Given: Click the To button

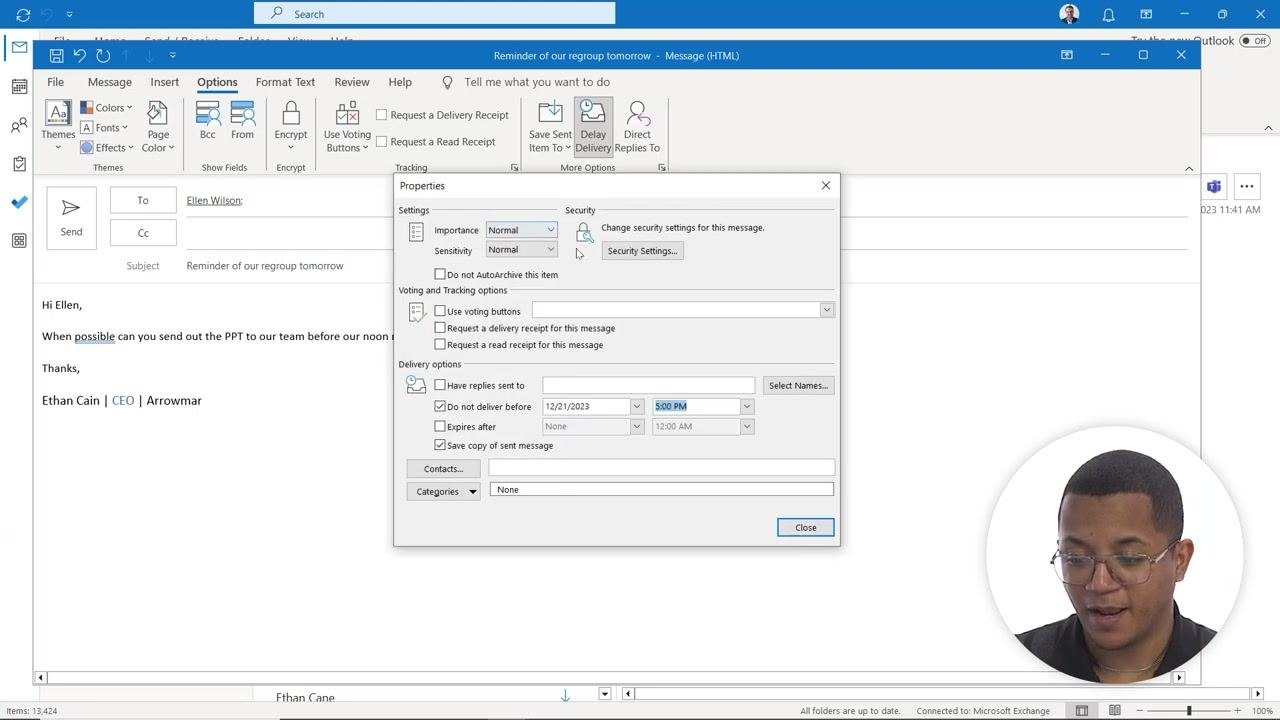Looking at the screenshot, I should (x=143, y=201).
